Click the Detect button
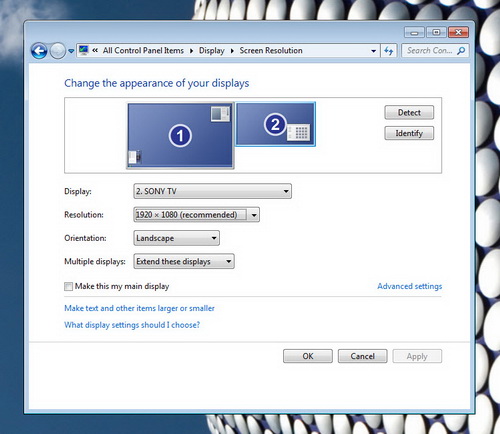The image size is (500, 434). (x=409, y=113)
